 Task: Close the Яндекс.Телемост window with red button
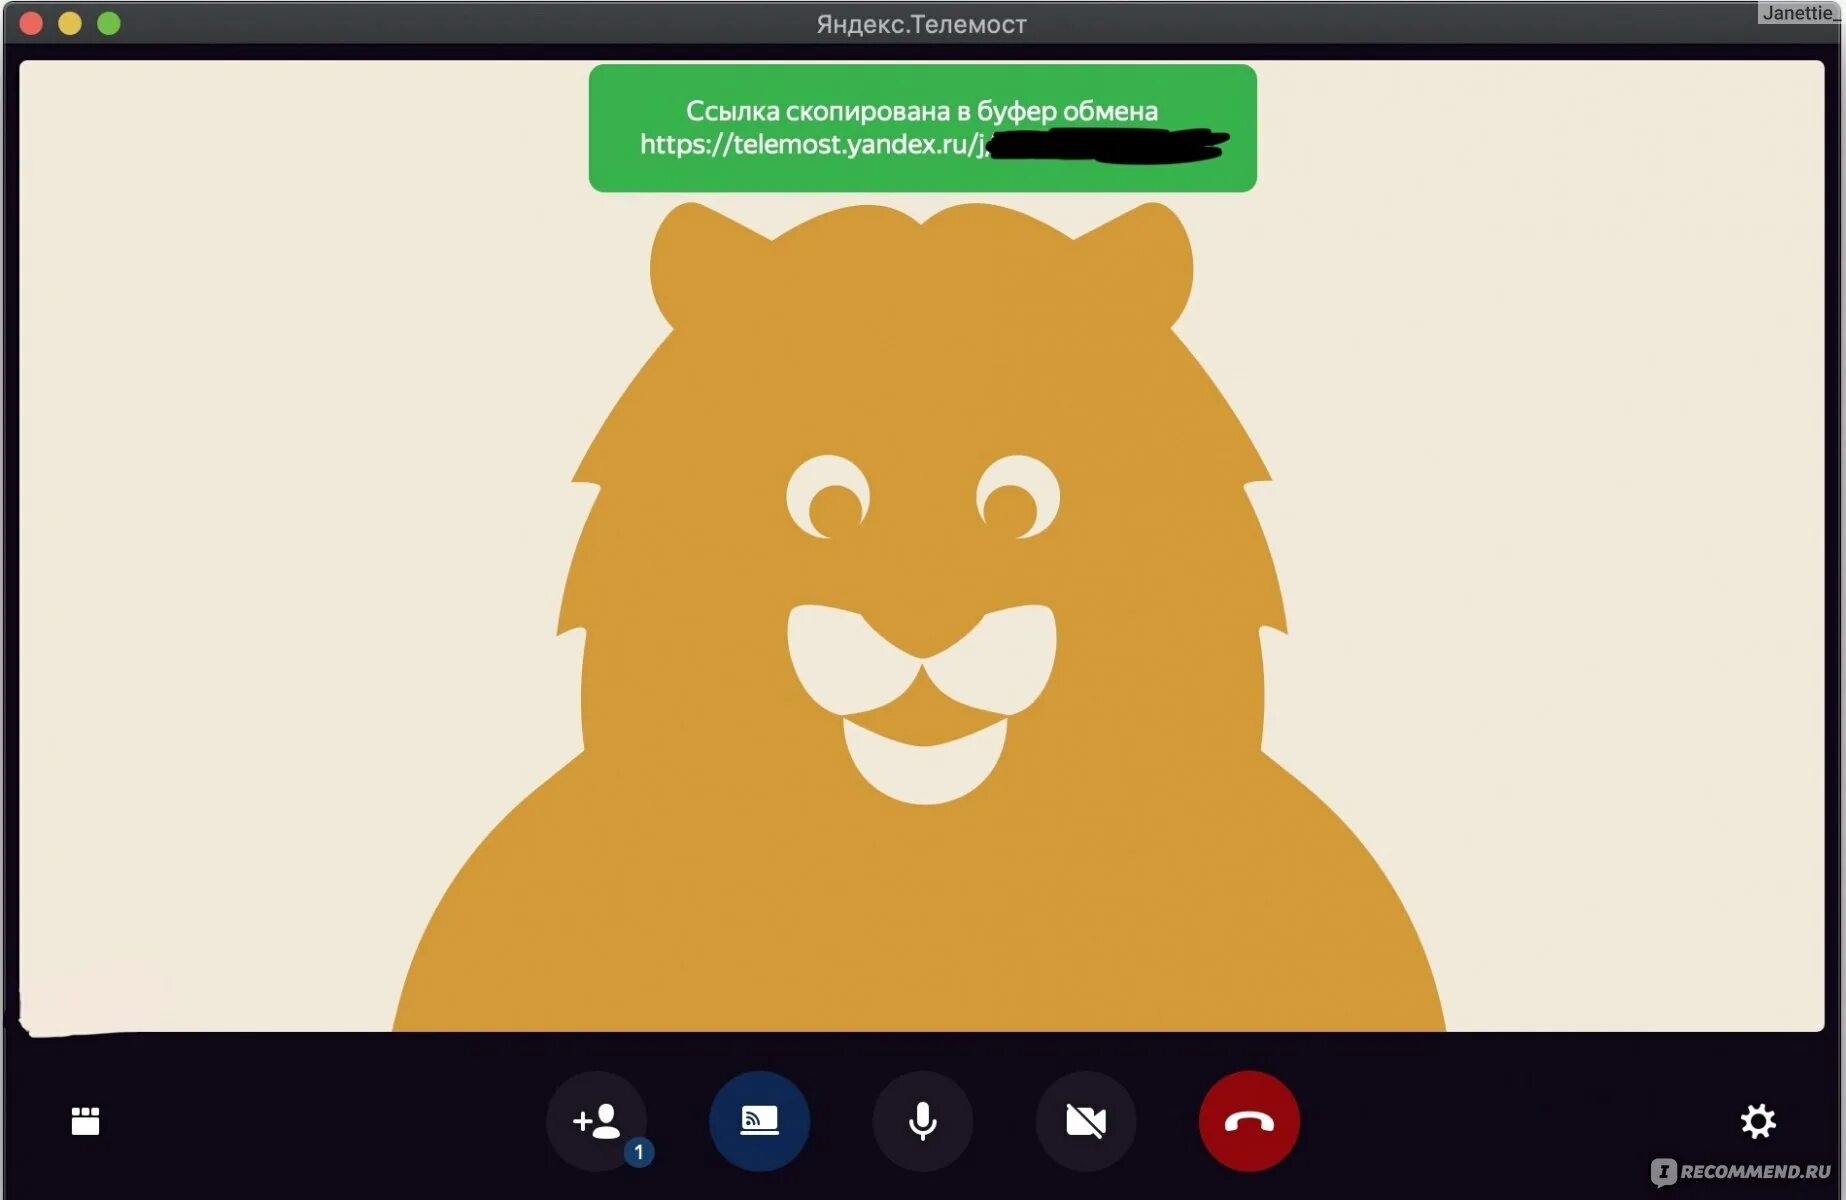31,23
